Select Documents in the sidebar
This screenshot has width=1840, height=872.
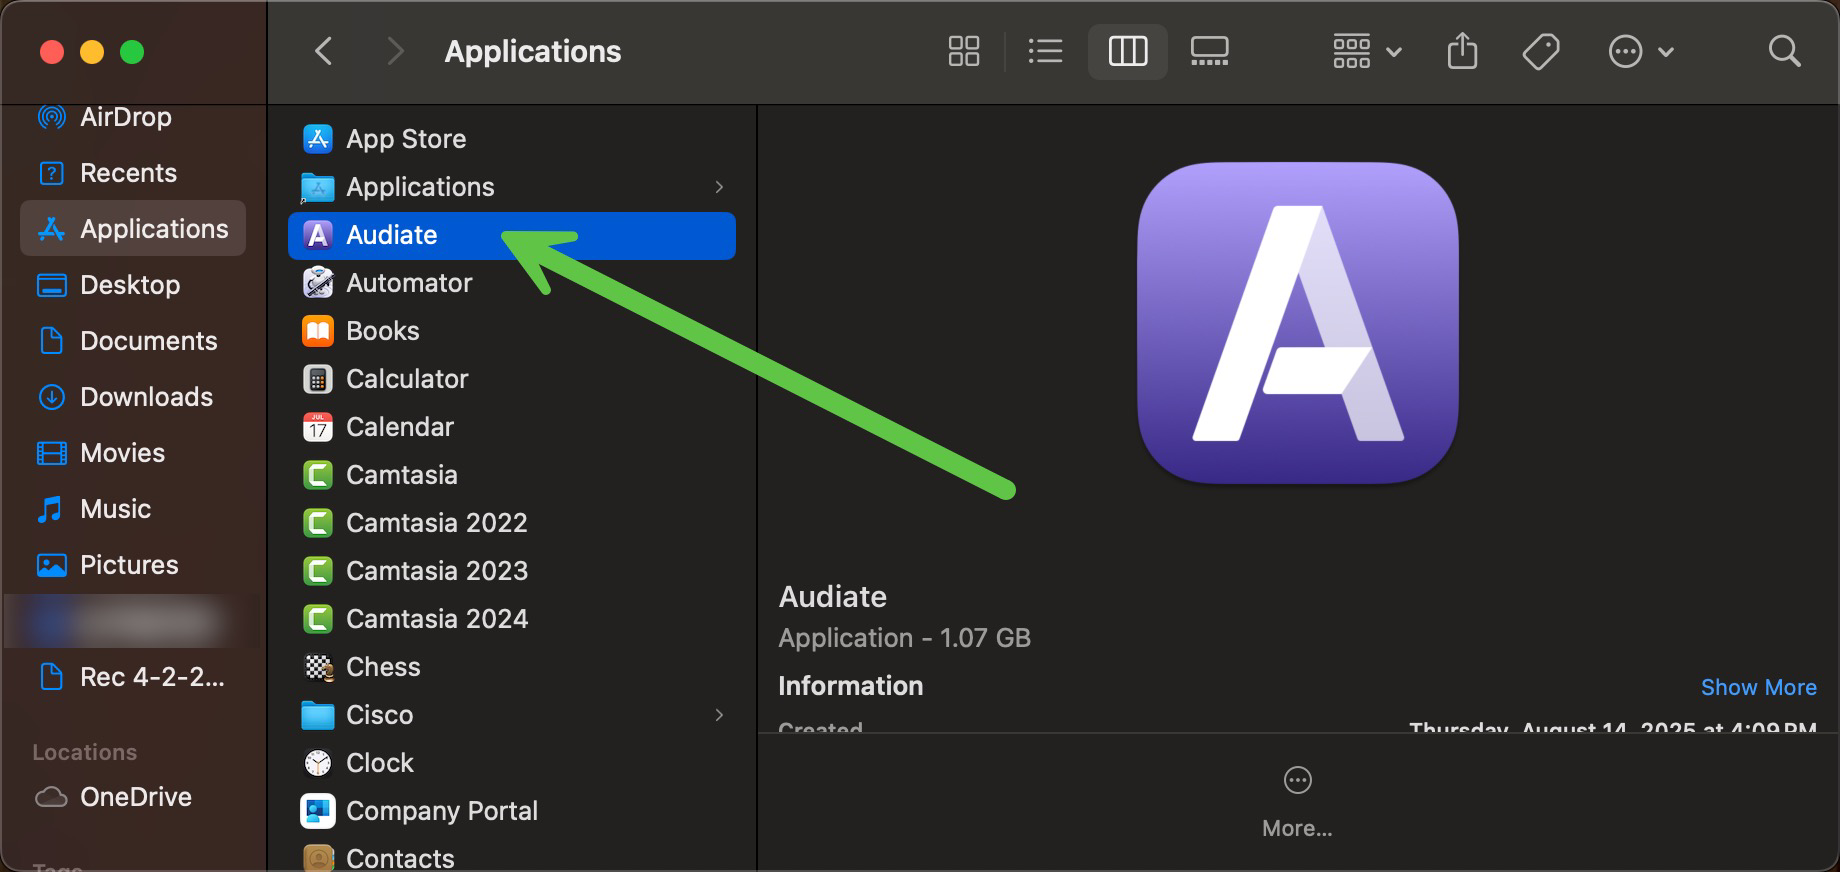pyautogui.click(x=148, y=341)
